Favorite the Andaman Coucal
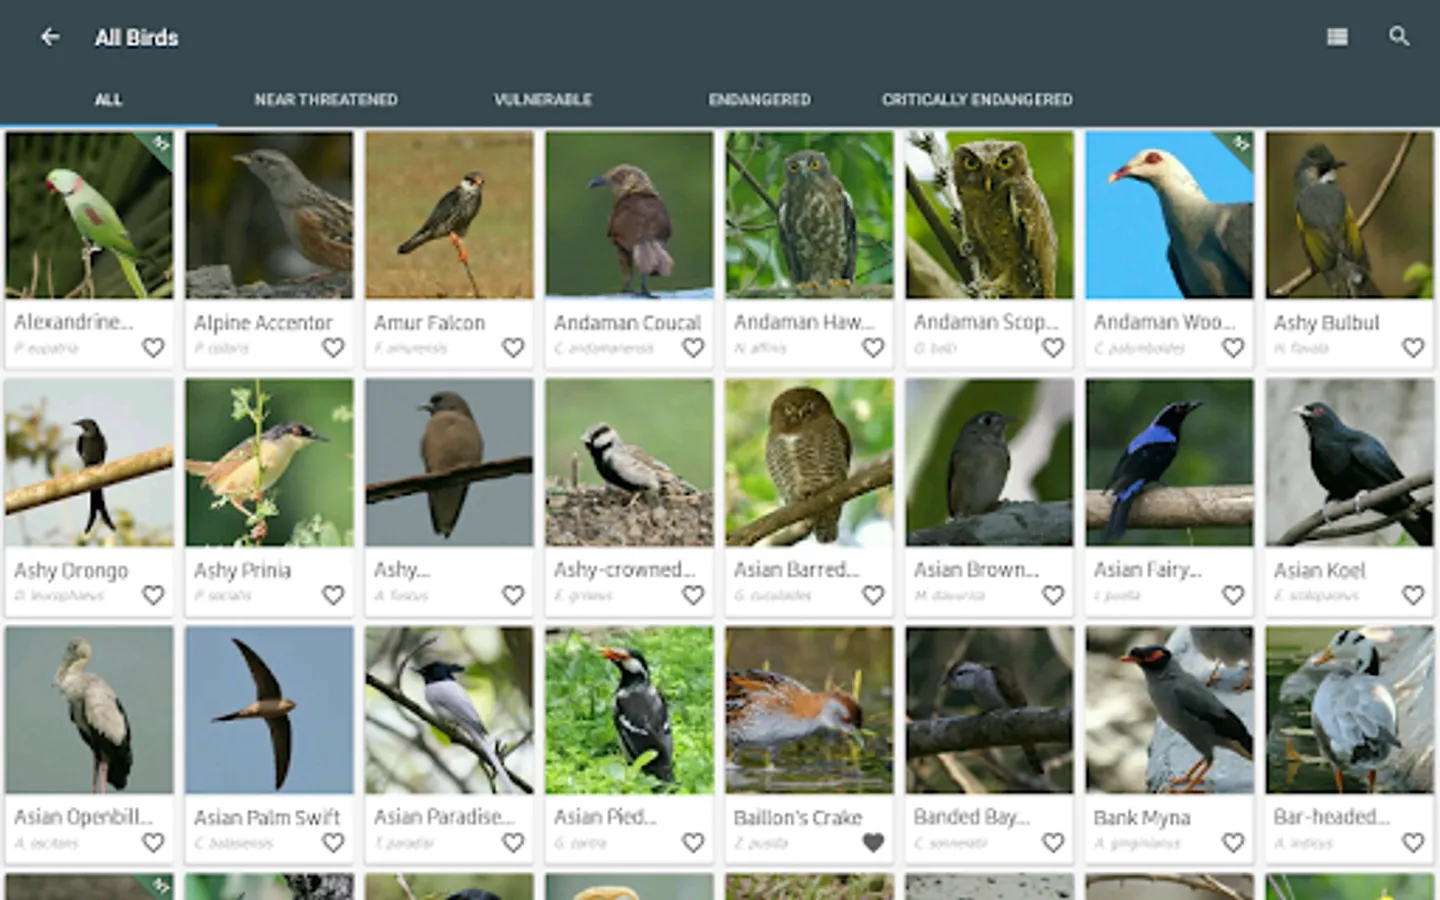 [693, 348]
